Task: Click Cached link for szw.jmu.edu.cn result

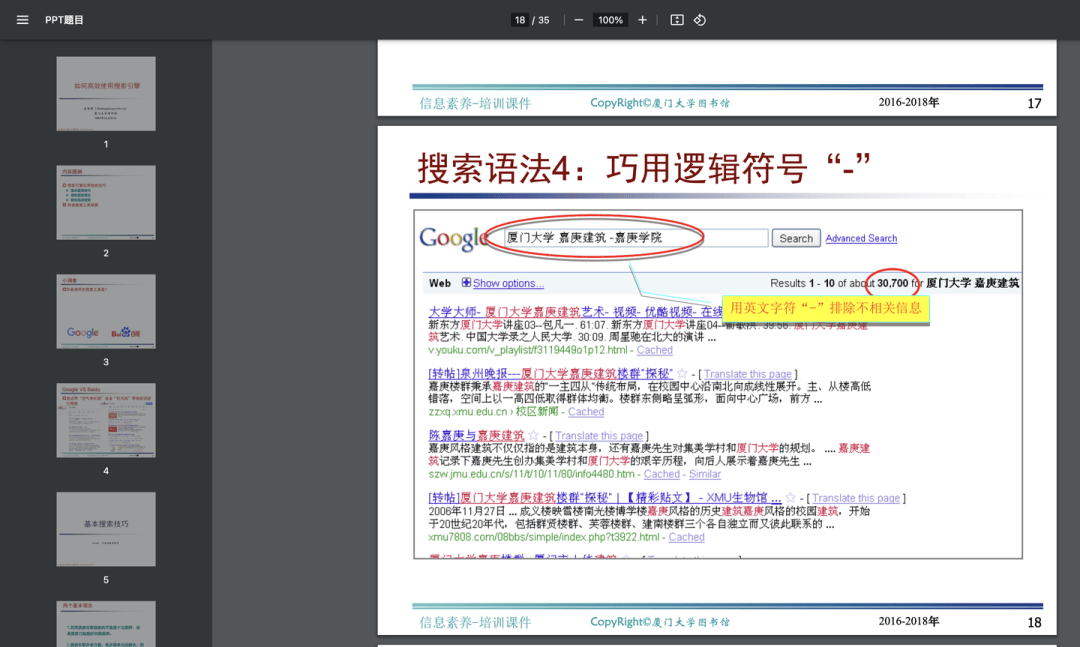Action: (x=662, y=474)
